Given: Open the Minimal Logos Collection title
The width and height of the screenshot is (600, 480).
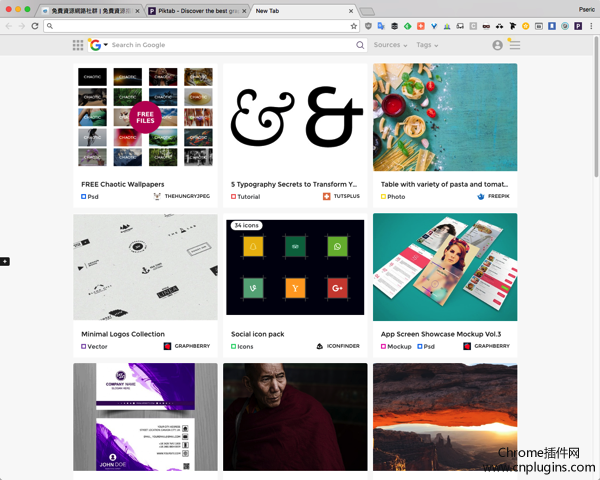Looking at the screenshot, I should coord(123,334).
